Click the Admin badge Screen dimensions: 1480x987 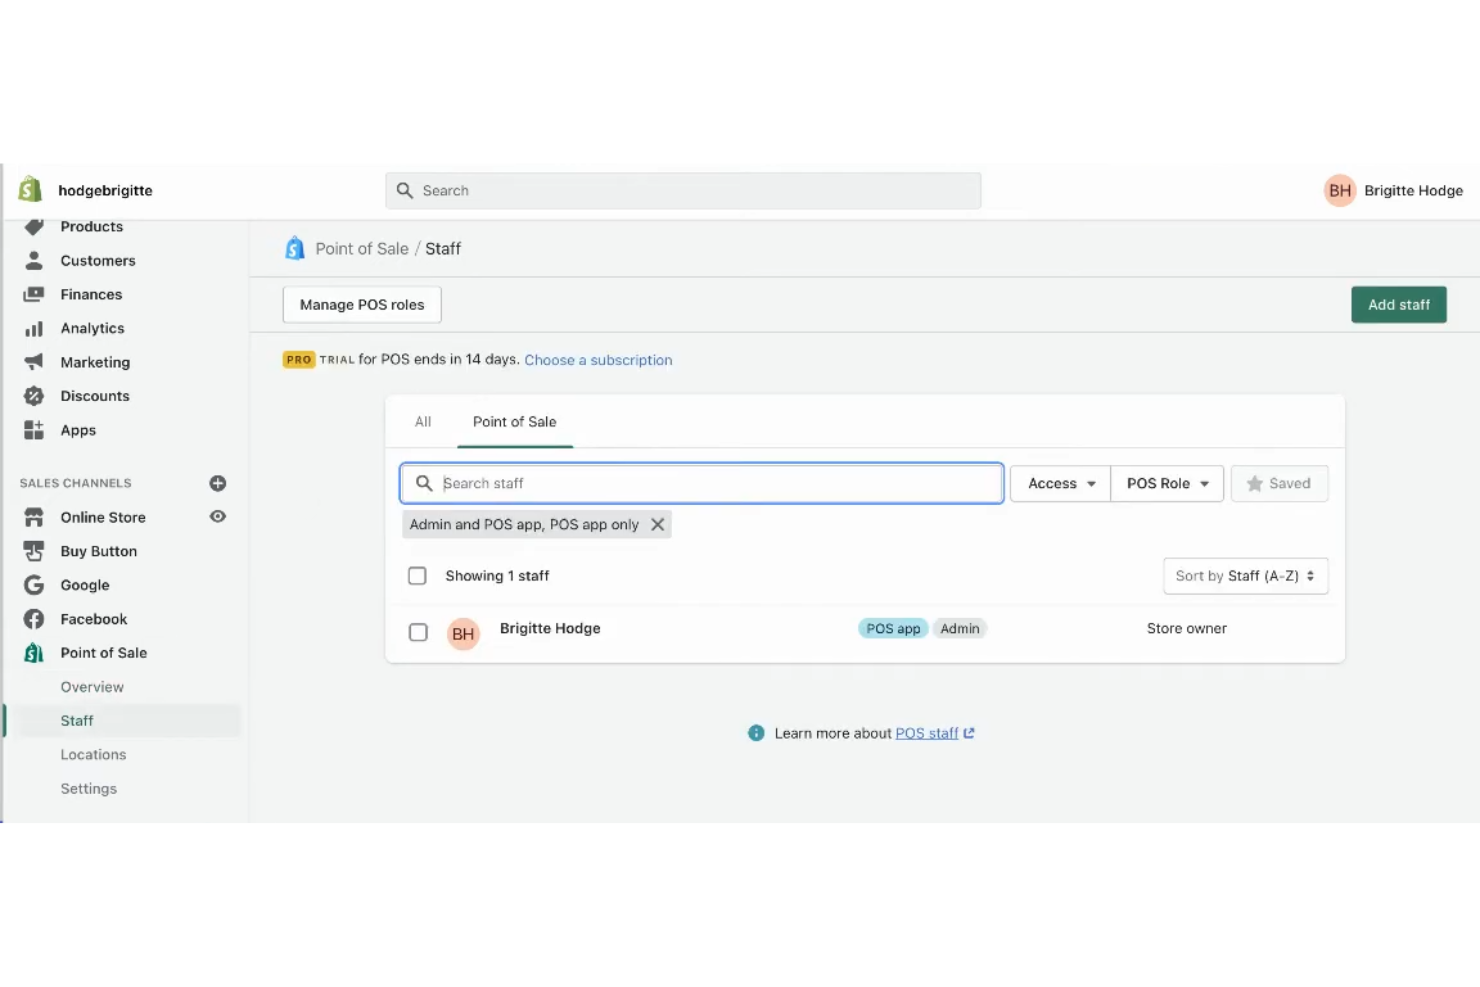click(960, 628)
